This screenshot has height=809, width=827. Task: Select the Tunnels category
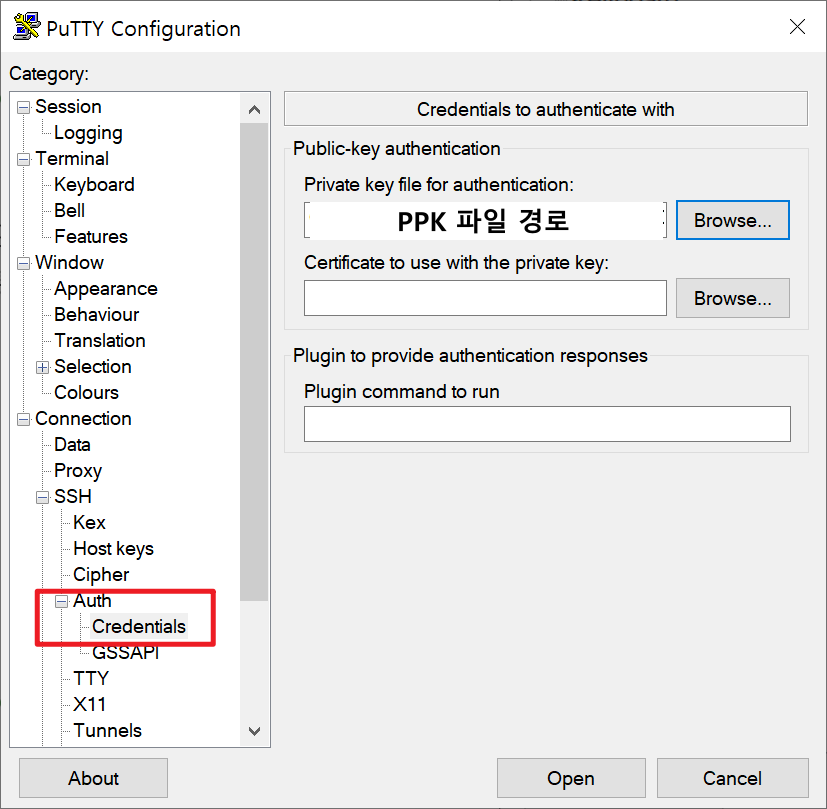108,730
